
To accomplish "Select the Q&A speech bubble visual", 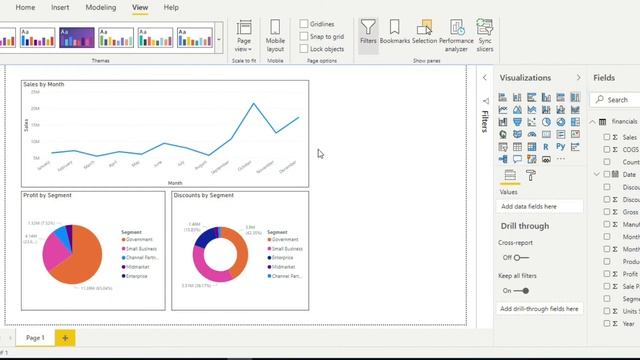I will click(x=517, y=159).
